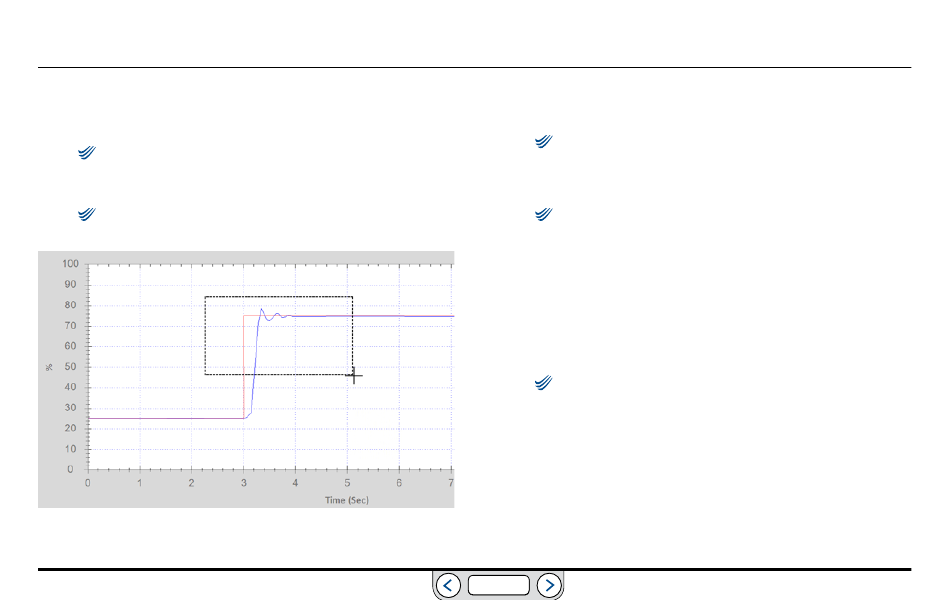Screen dimensions: 950x600
Task: Go to the previous page arrow
Action: [x=448, y=585]
